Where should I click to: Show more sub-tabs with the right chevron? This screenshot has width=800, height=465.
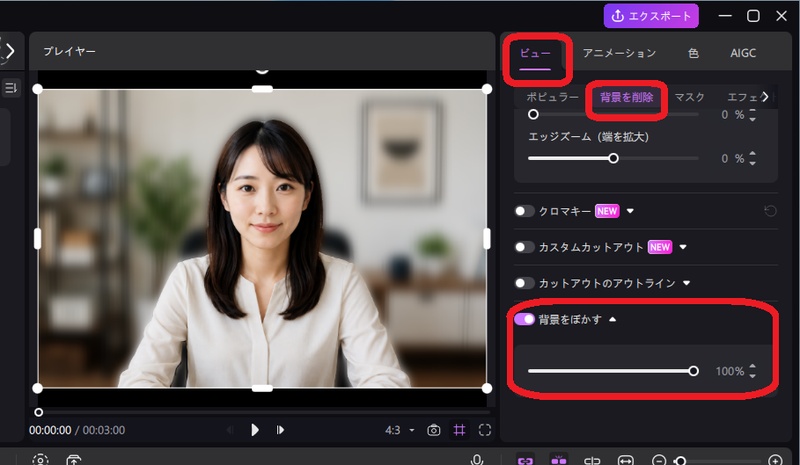(764, 96)
